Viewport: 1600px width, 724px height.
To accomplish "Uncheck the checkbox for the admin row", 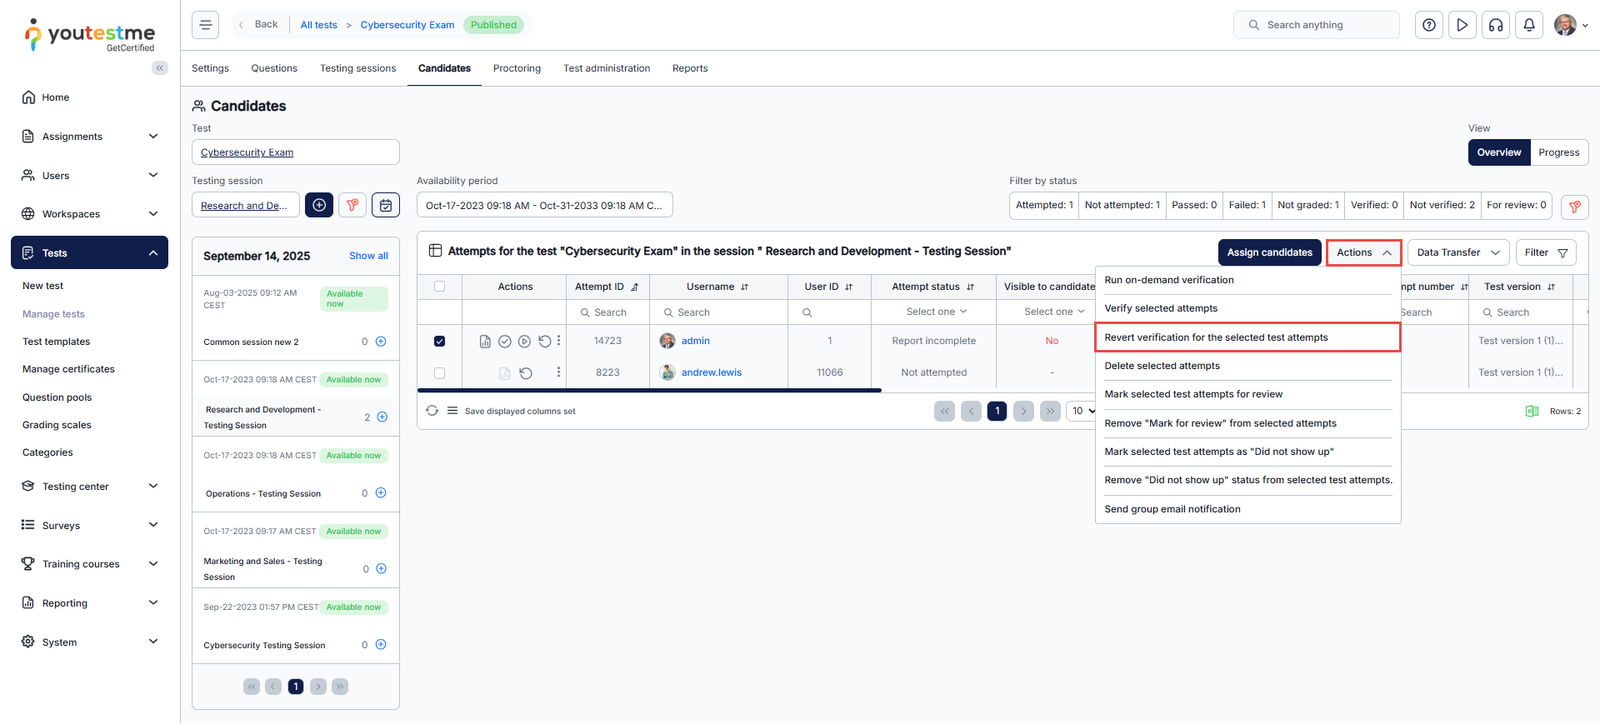I will tap(440, 341).
